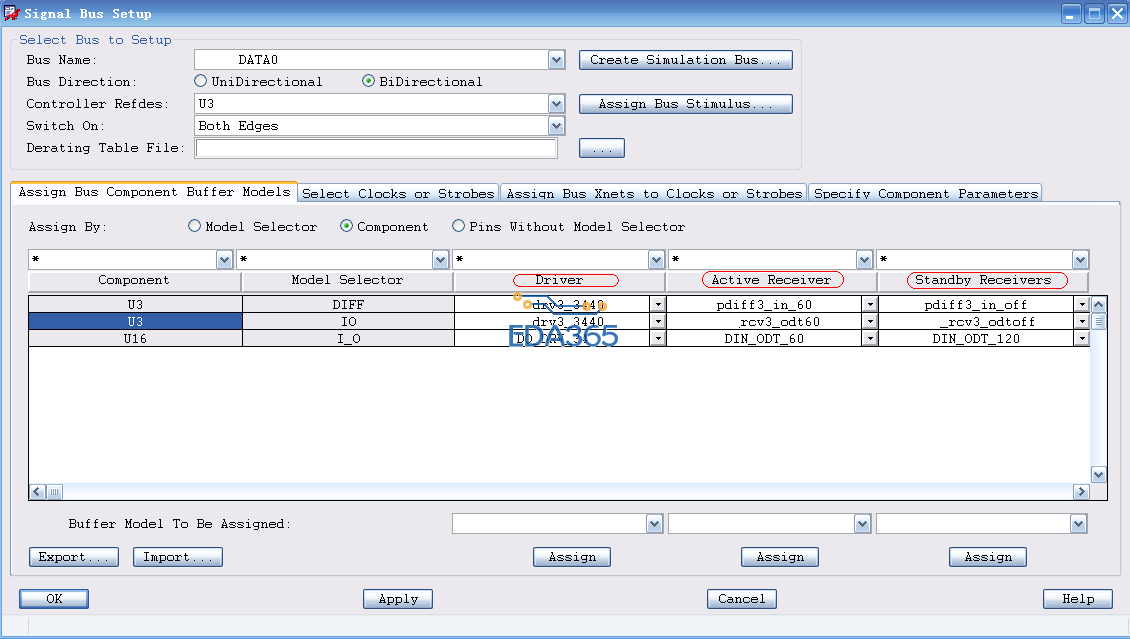Expand the Driver filter dropdown

656,259
